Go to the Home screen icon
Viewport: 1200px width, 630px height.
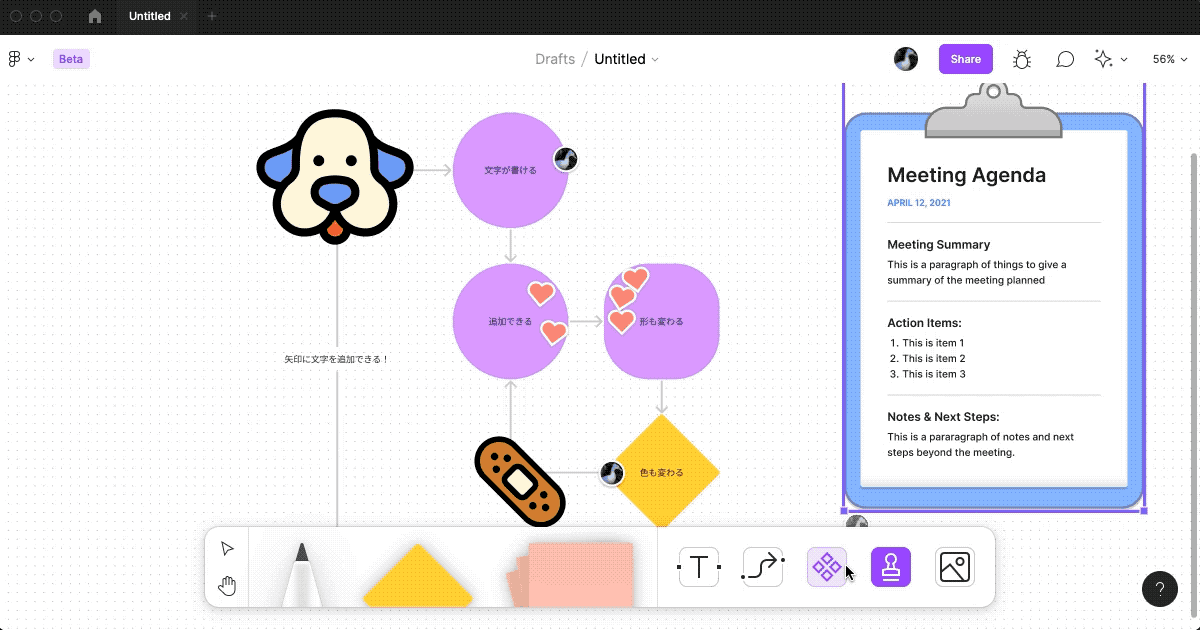tap(95, 16)
